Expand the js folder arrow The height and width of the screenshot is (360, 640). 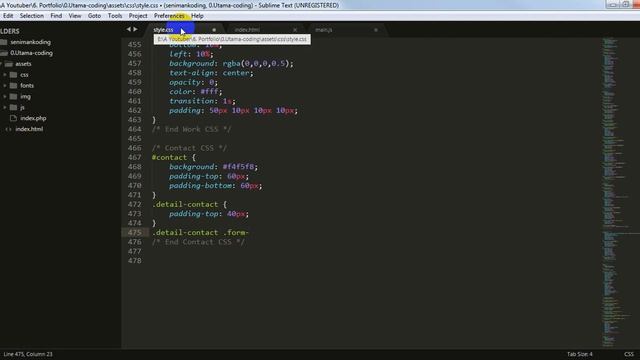pos(5,107)
